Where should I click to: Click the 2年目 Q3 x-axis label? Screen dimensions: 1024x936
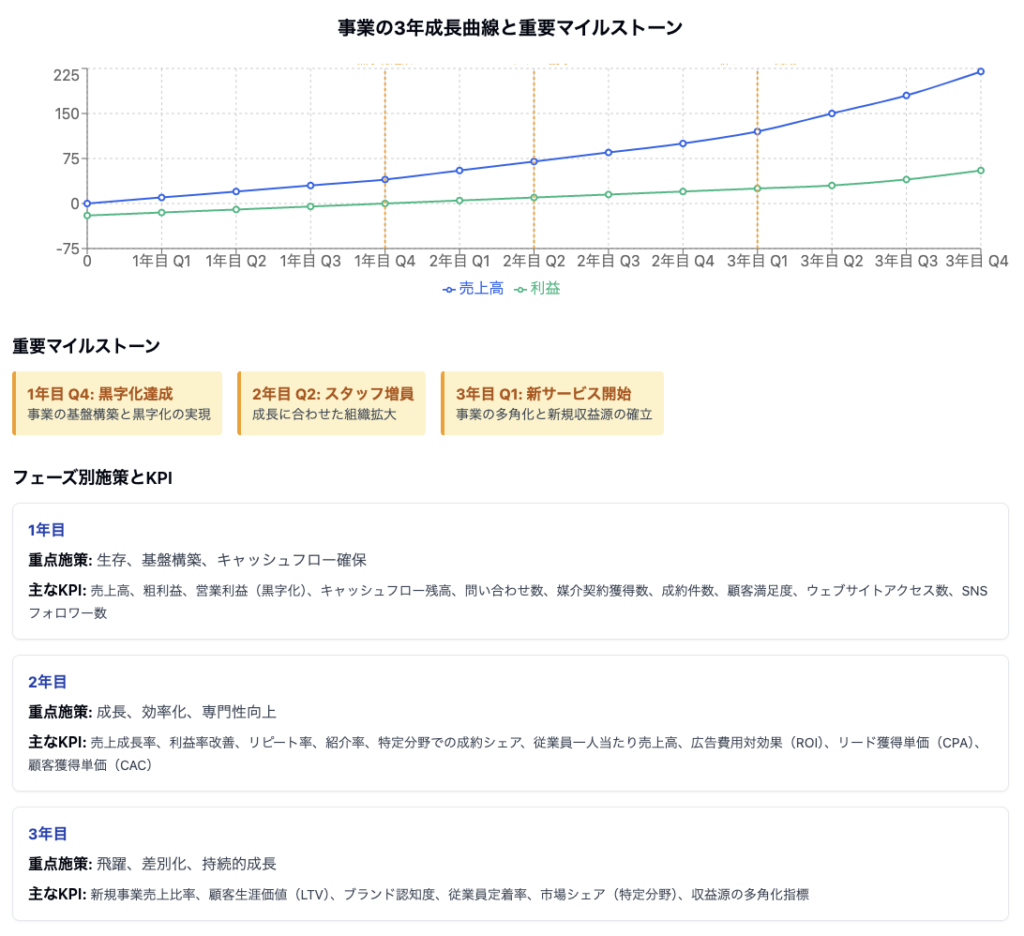[x=608, y=261]
